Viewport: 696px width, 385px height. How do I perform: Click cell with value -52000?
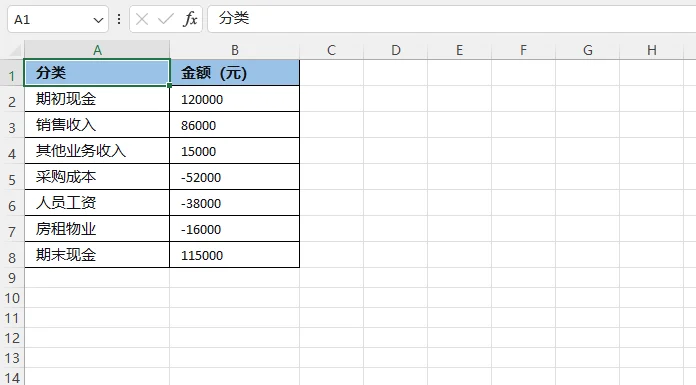click(x=235, y=177)
